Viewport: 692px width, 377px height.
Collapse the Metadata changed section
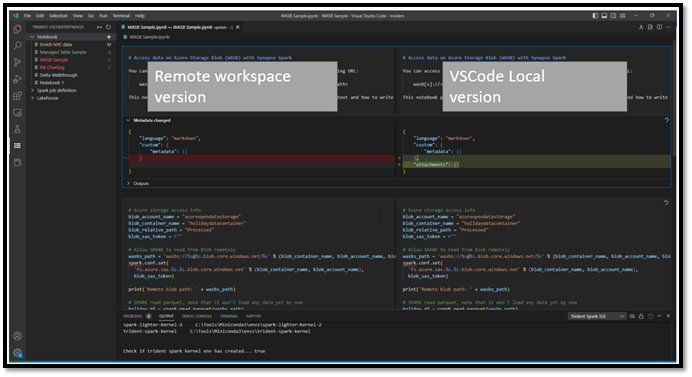128,120
